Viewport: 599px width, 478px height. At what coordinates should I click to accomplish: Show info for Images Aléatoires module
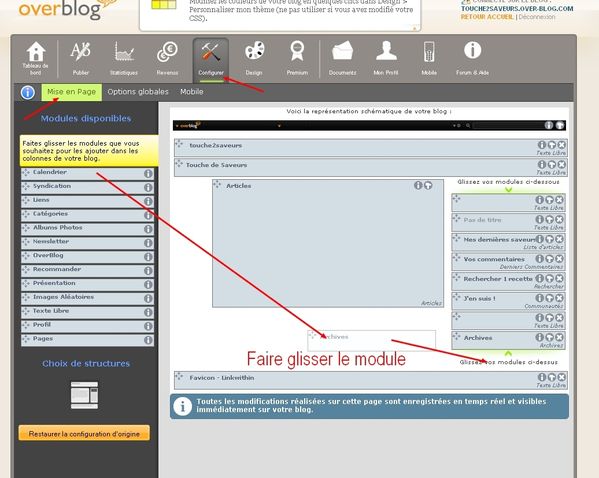(x=148, y=298)
